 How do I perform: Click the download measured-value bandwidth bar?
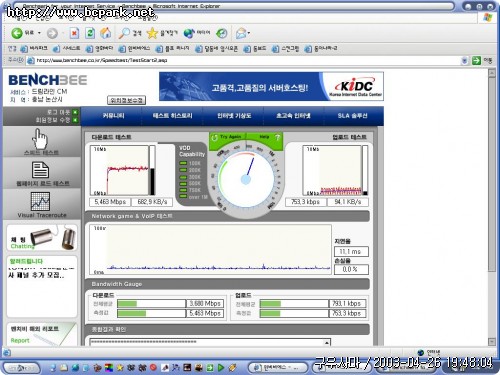[151, 313]
